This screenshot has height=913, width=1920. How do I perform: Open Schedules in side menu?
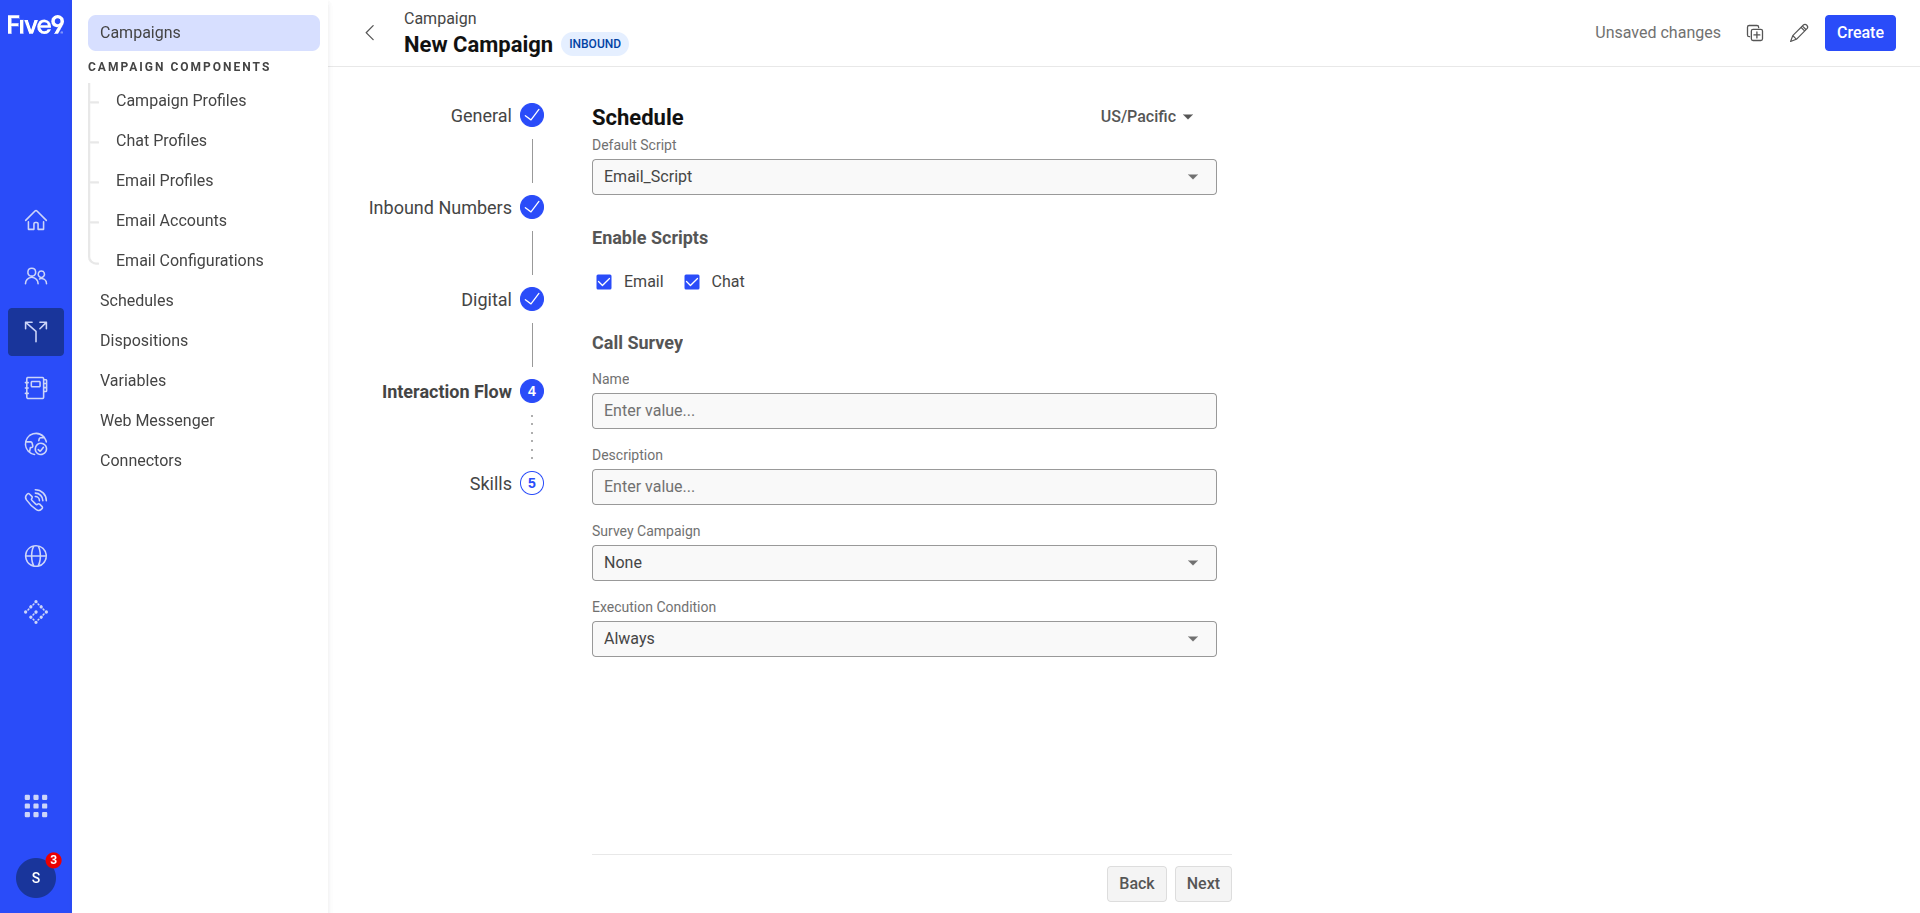coord(137,300)
